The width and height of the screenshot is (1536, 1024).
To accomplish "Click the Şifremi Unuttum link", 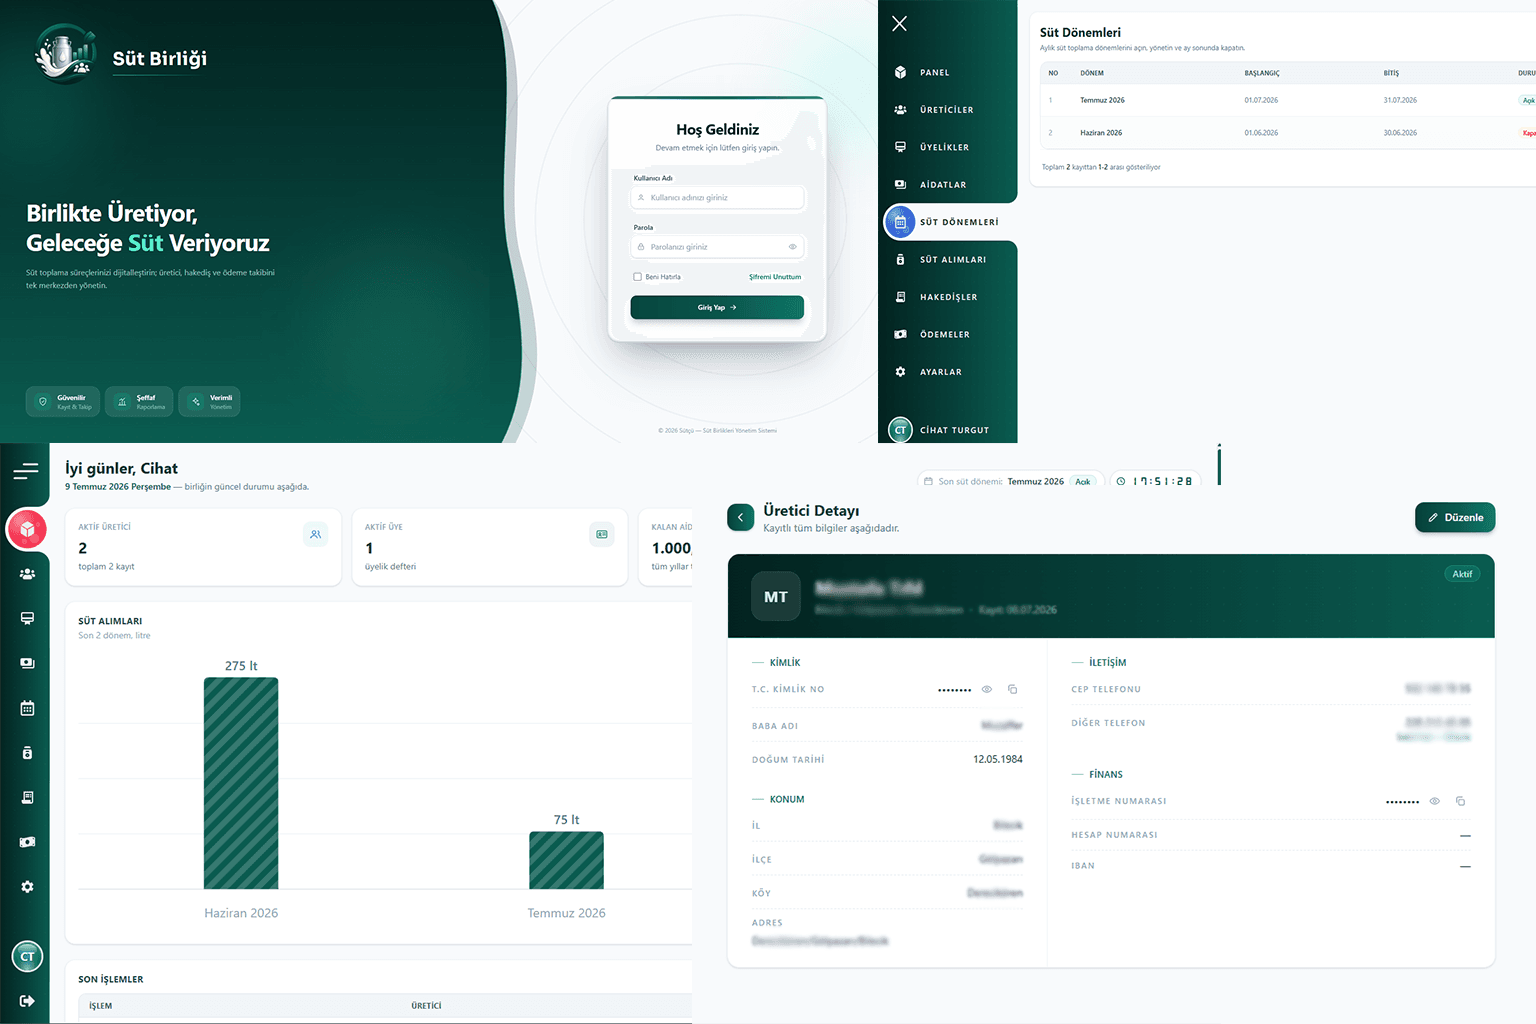I will 775,277.
